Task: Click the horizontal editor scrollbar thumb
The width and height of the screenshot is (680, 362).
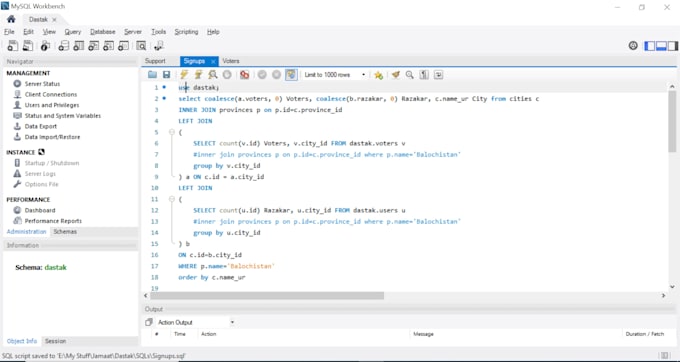Action: pyautogui.click(x=267, y=295)
